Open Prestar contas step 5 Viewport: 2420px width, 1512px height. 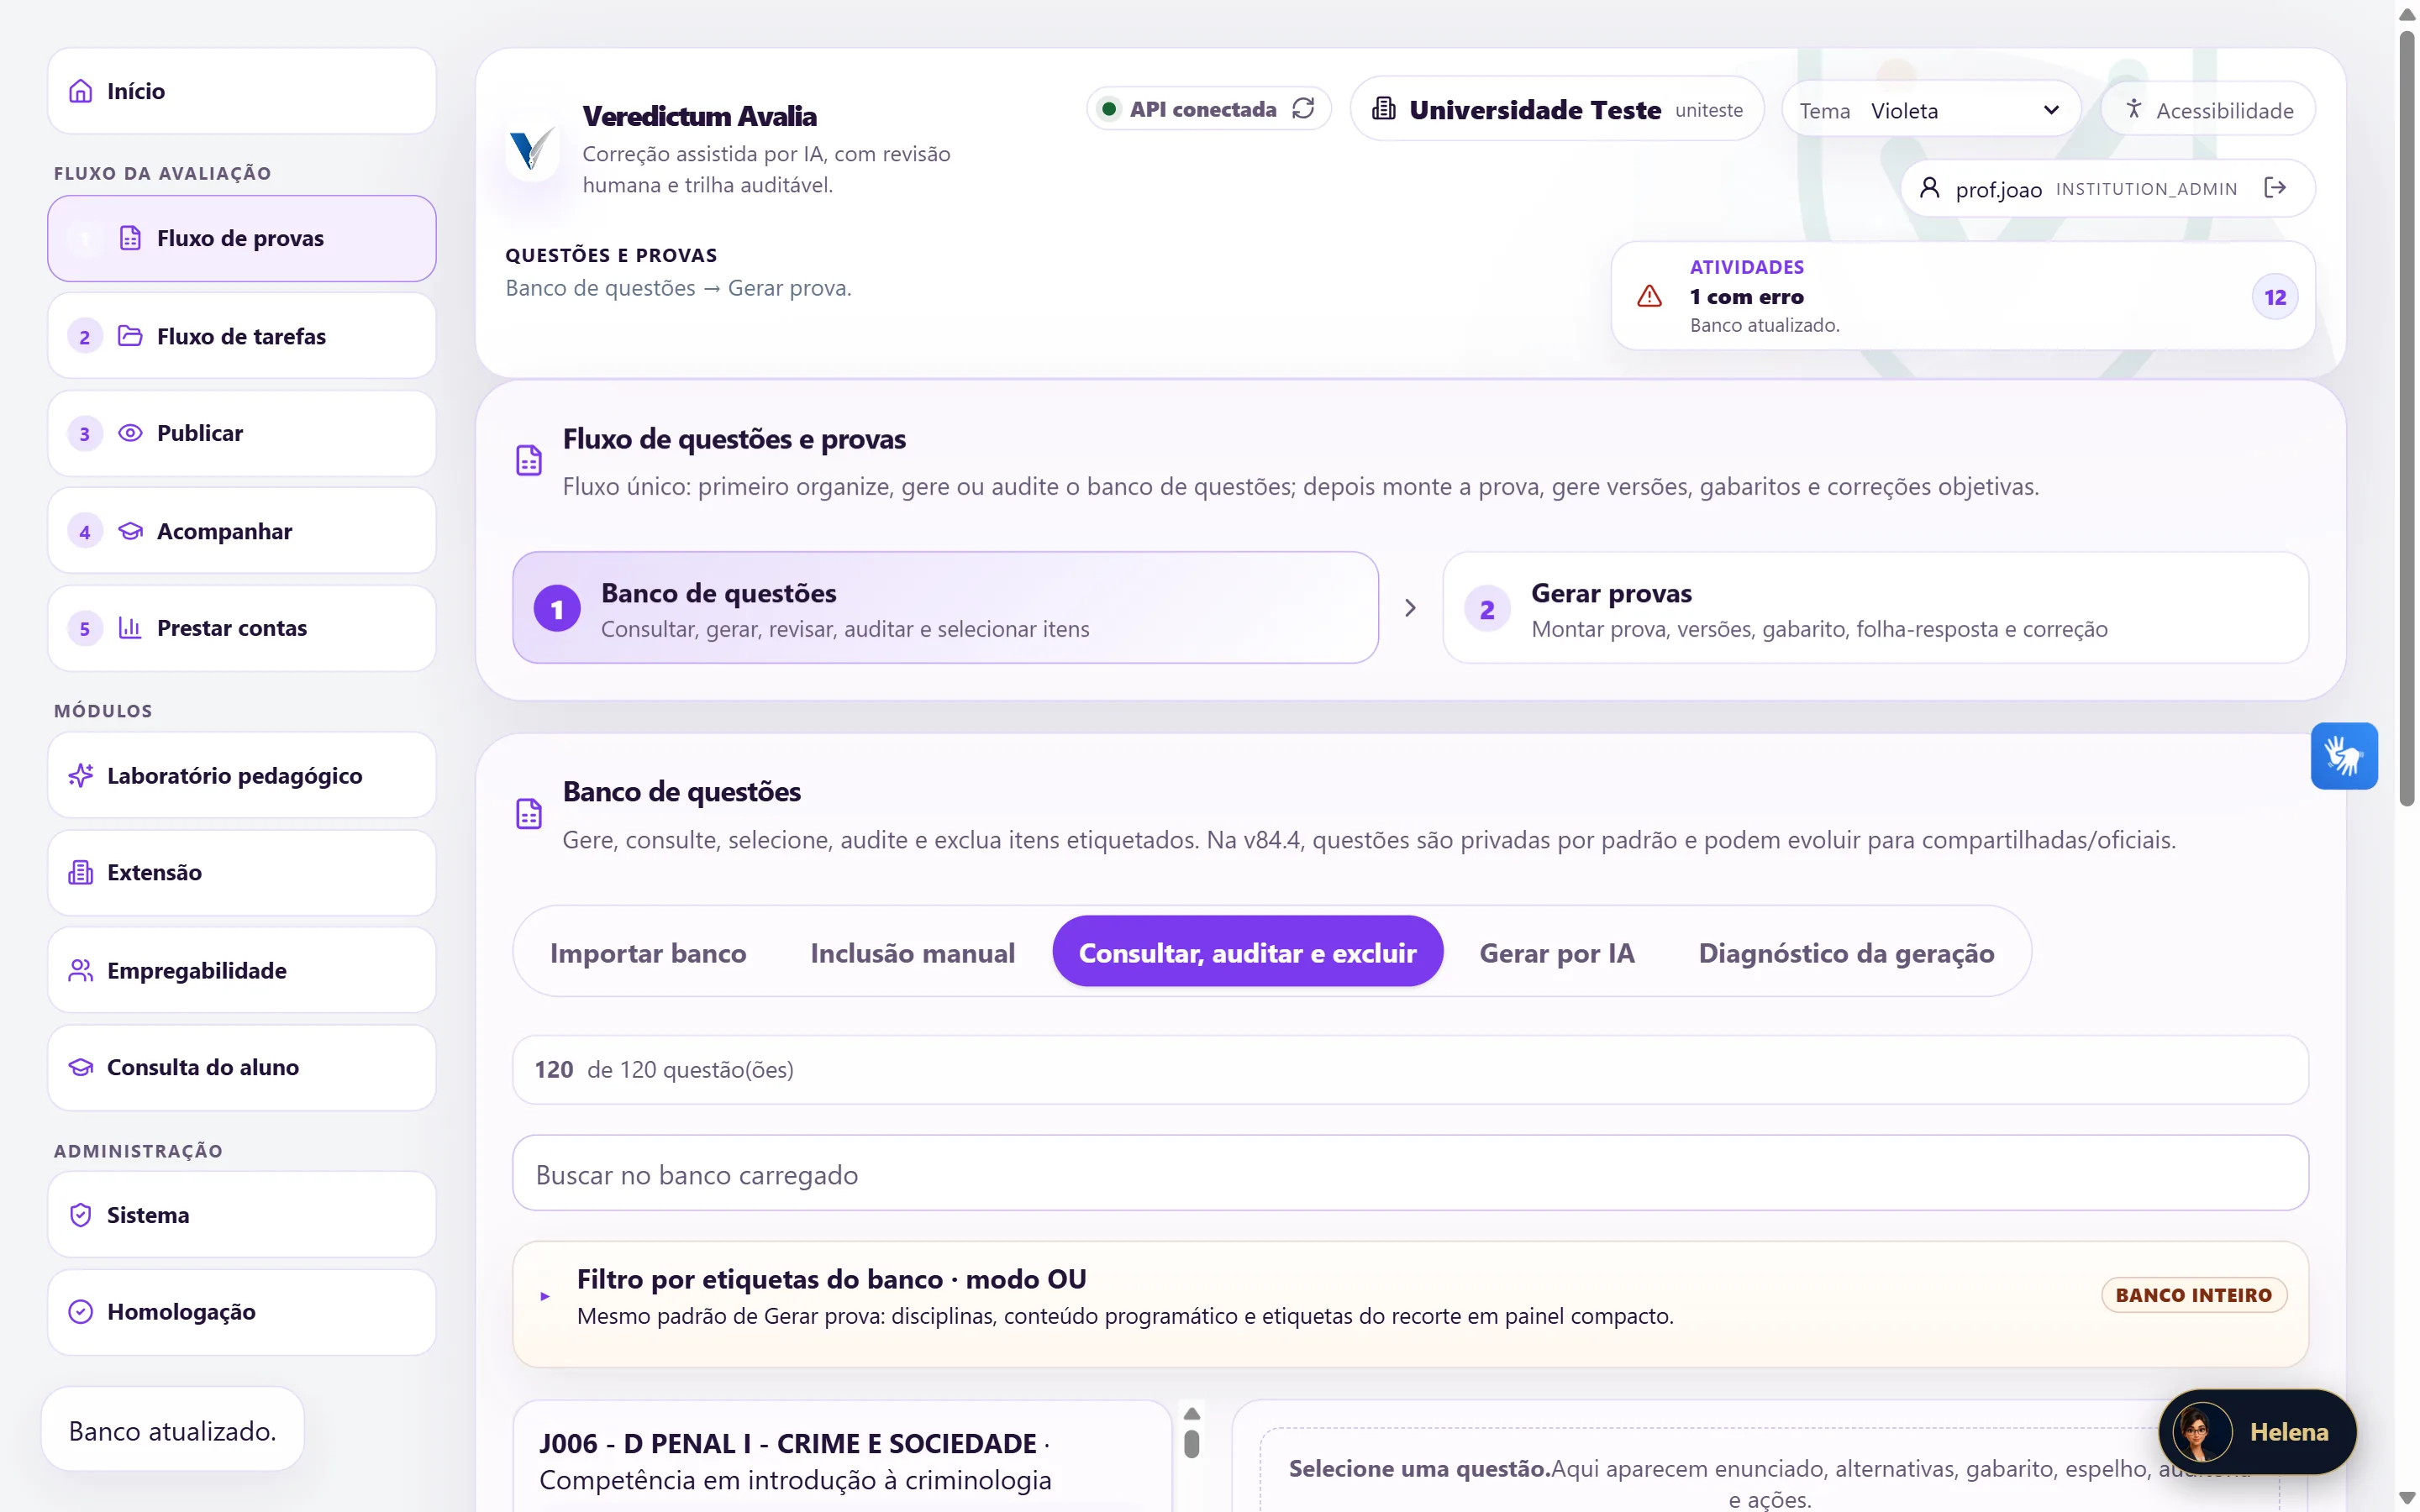click(x=241, y=628)
